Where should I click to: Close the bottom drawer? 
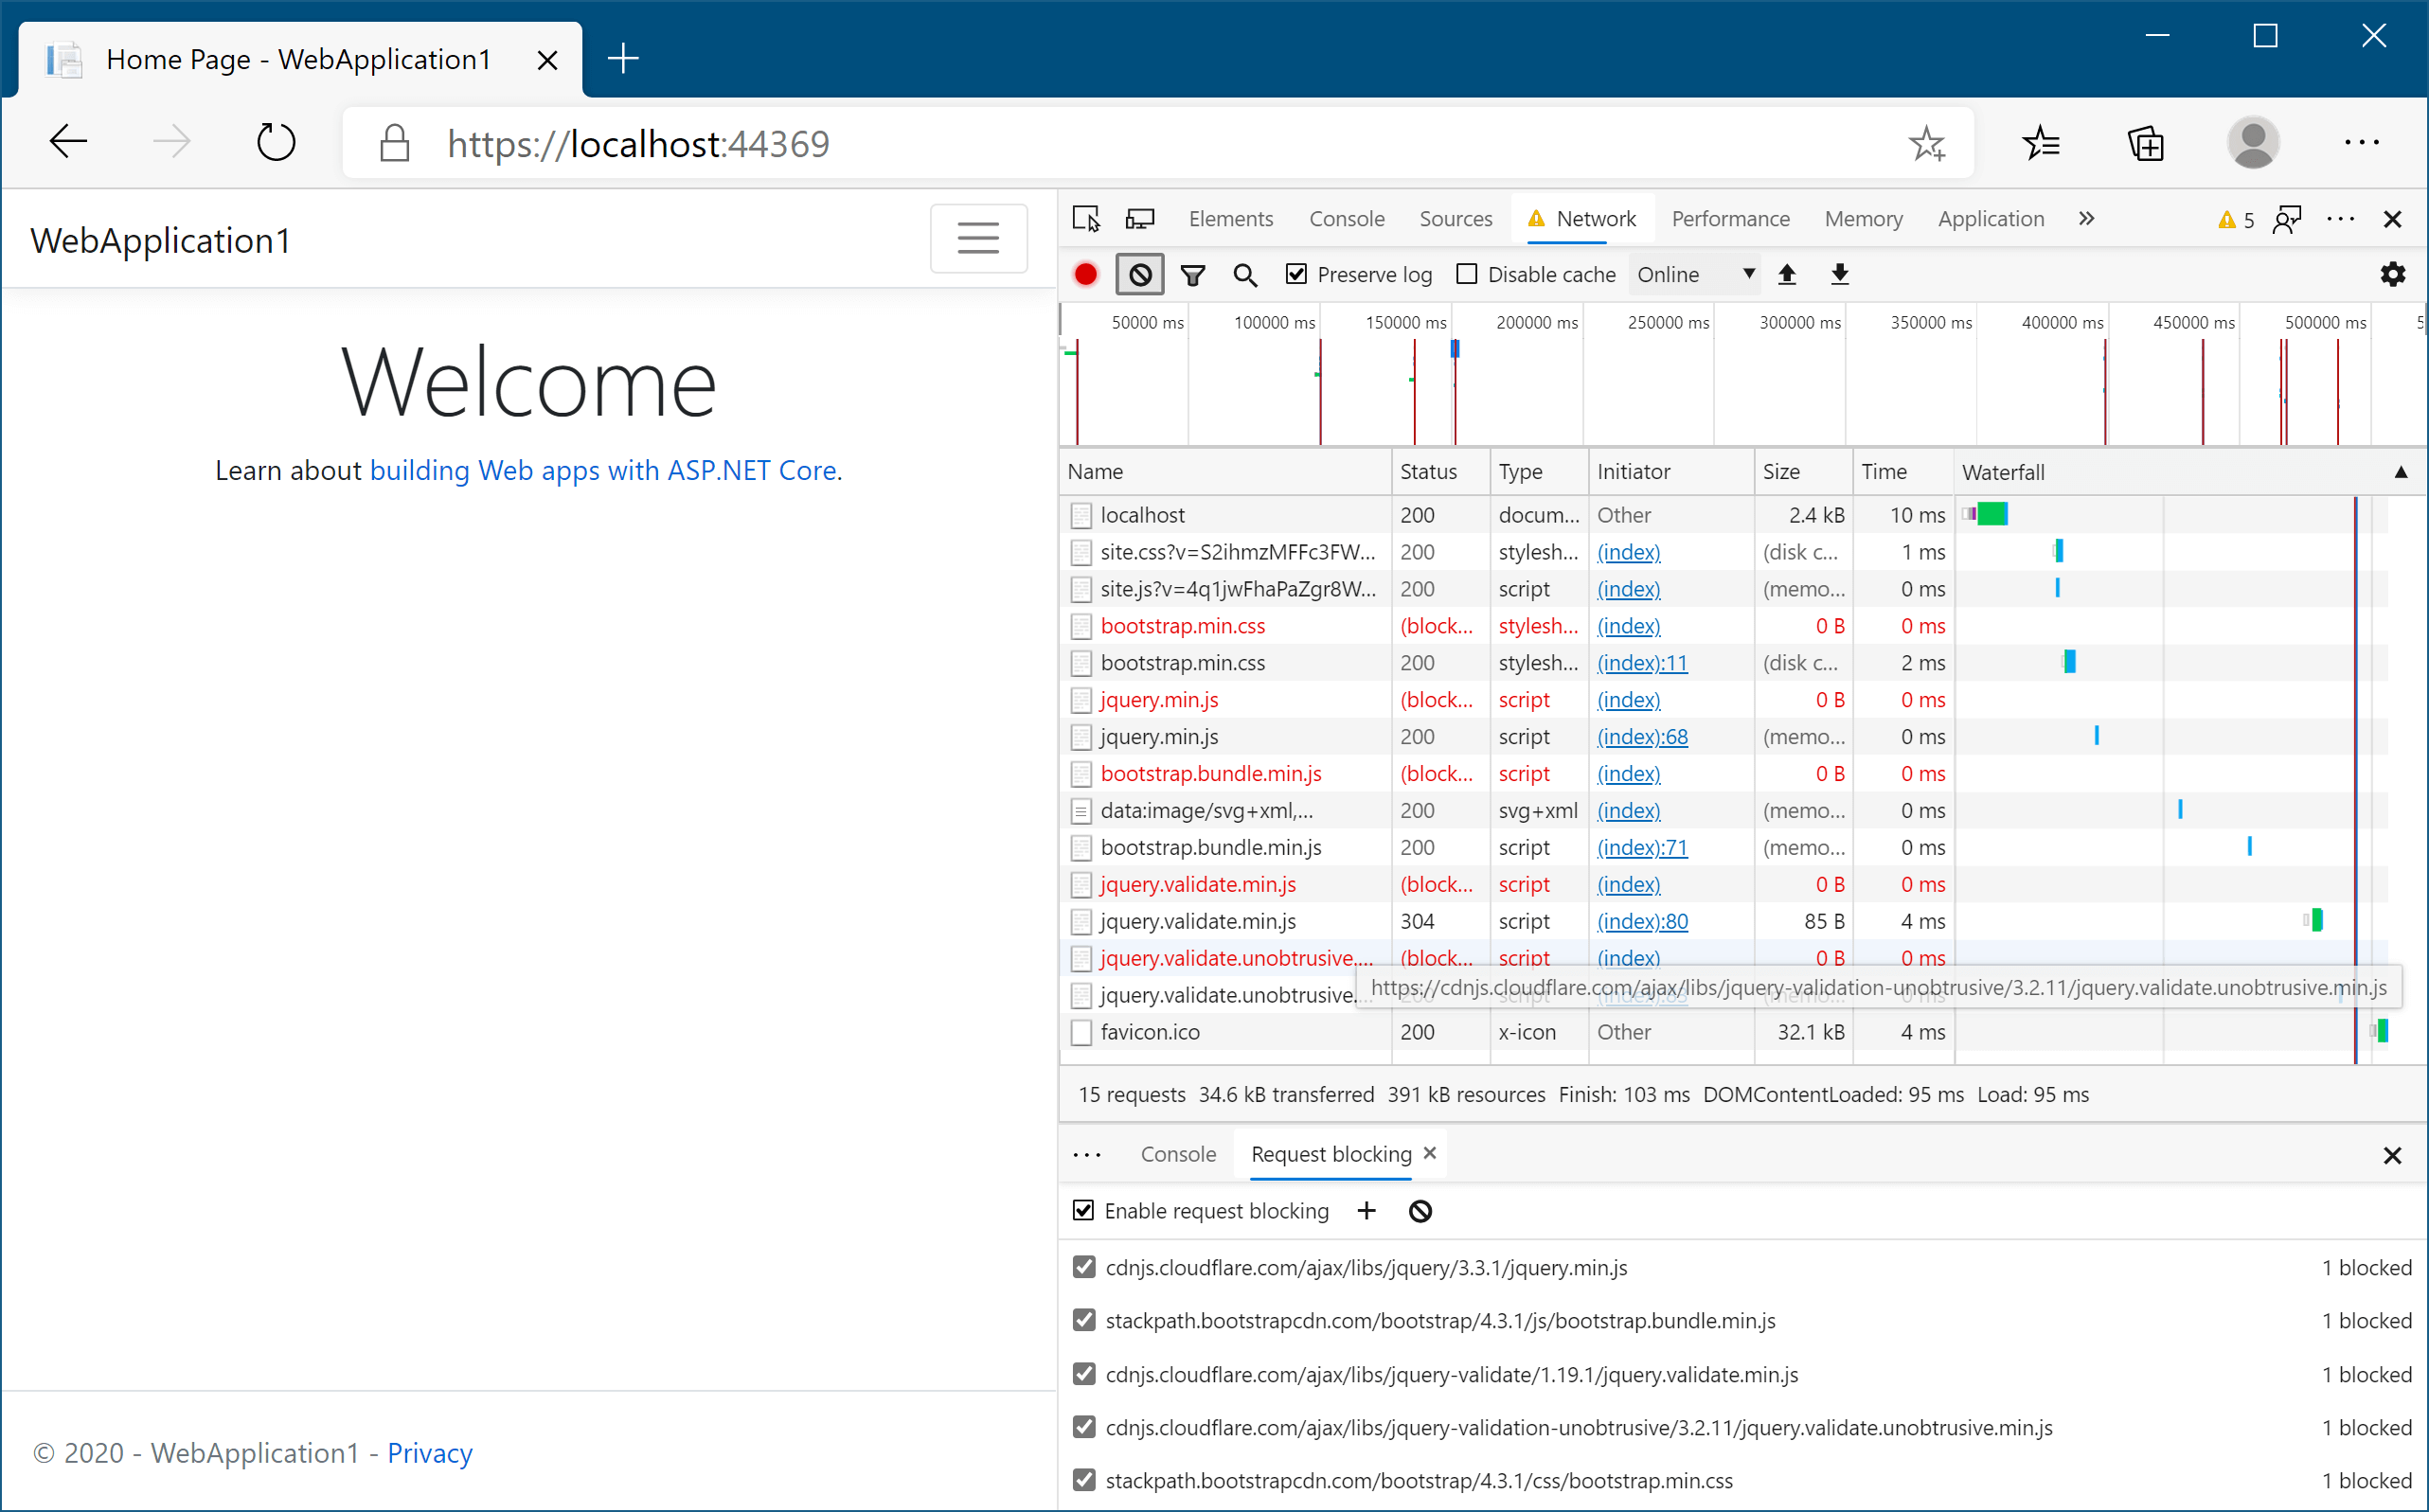pyautogui.click(x=2393, y=1156)
